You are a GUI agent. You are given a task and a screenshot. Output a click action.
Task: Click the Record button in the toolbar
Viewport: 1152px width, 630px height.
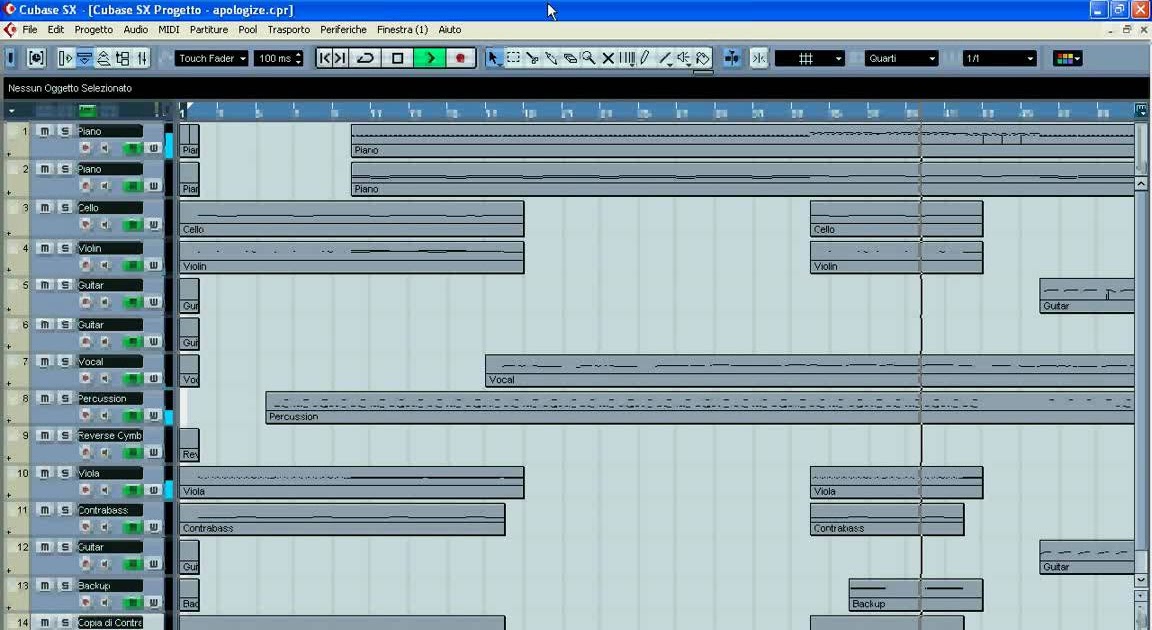click(461, 58)
